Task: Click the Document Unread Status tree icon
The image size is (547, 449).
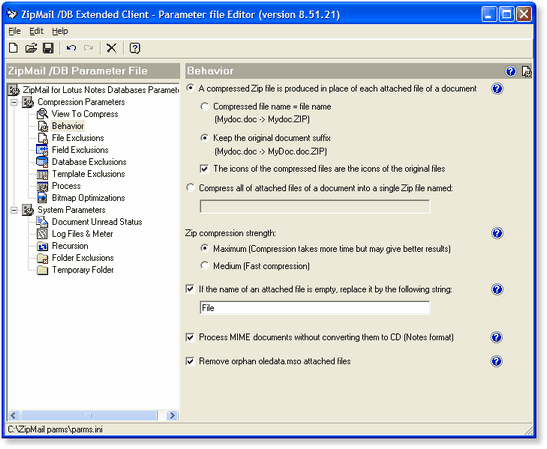Action: [x=42, y=222]
